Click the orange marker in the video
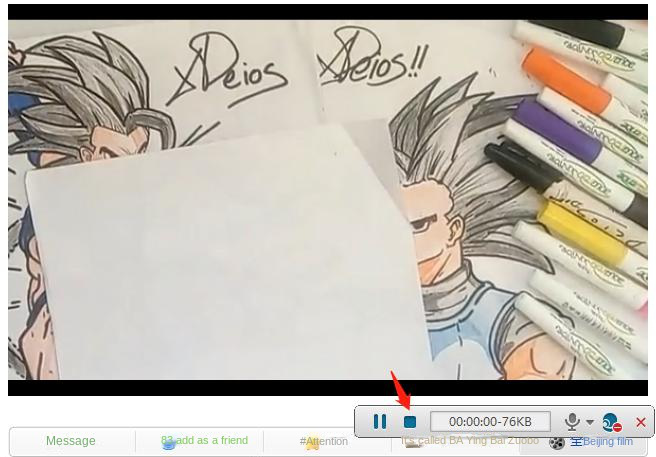656x457 pixels. (567, 81)
